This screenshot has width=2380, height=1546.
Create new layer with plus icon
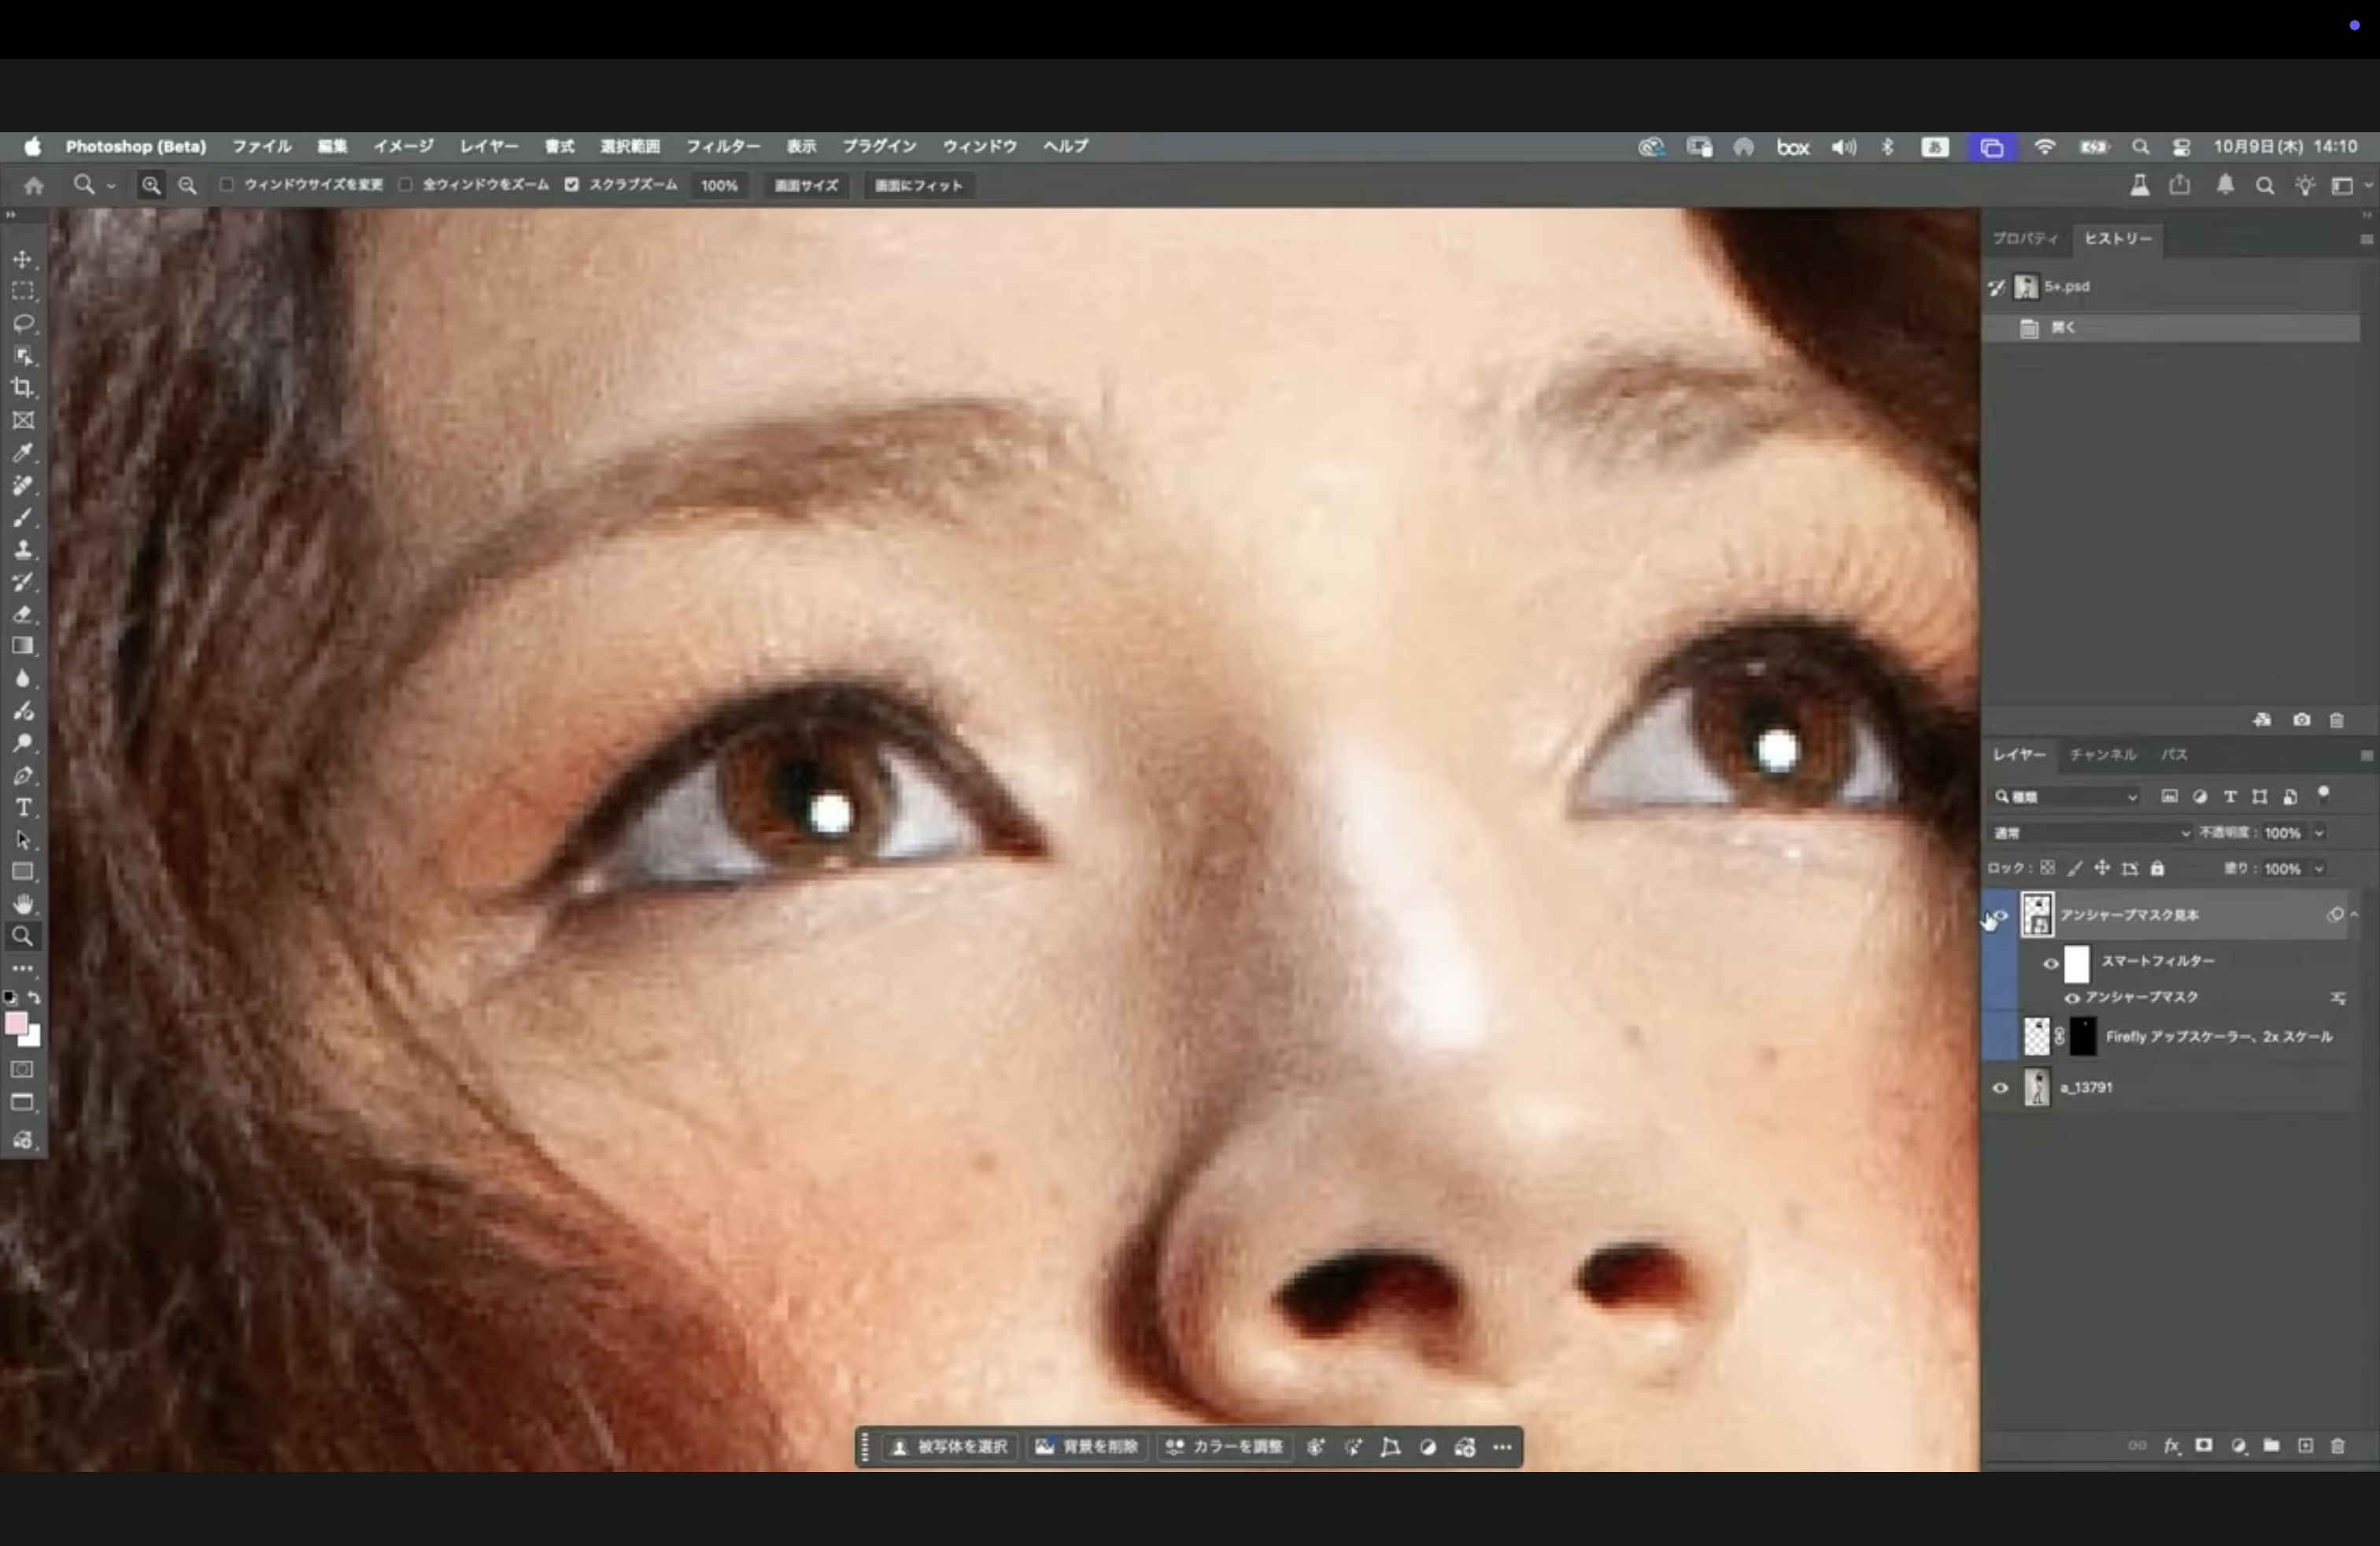pos(2305,1446)
